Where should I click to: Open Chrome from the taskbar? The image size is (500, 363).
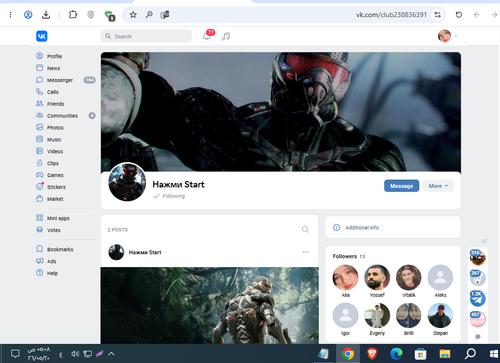(x=348, y=354)
